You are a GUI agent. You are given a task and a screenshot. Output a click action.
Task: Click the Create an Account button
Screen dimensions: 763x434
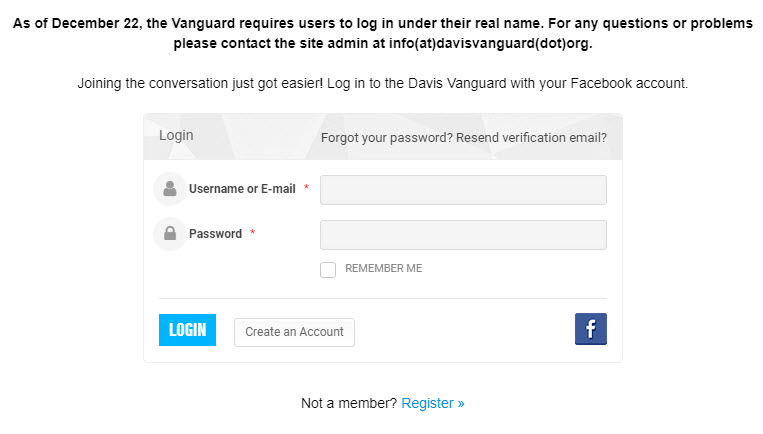coord(294,332)
